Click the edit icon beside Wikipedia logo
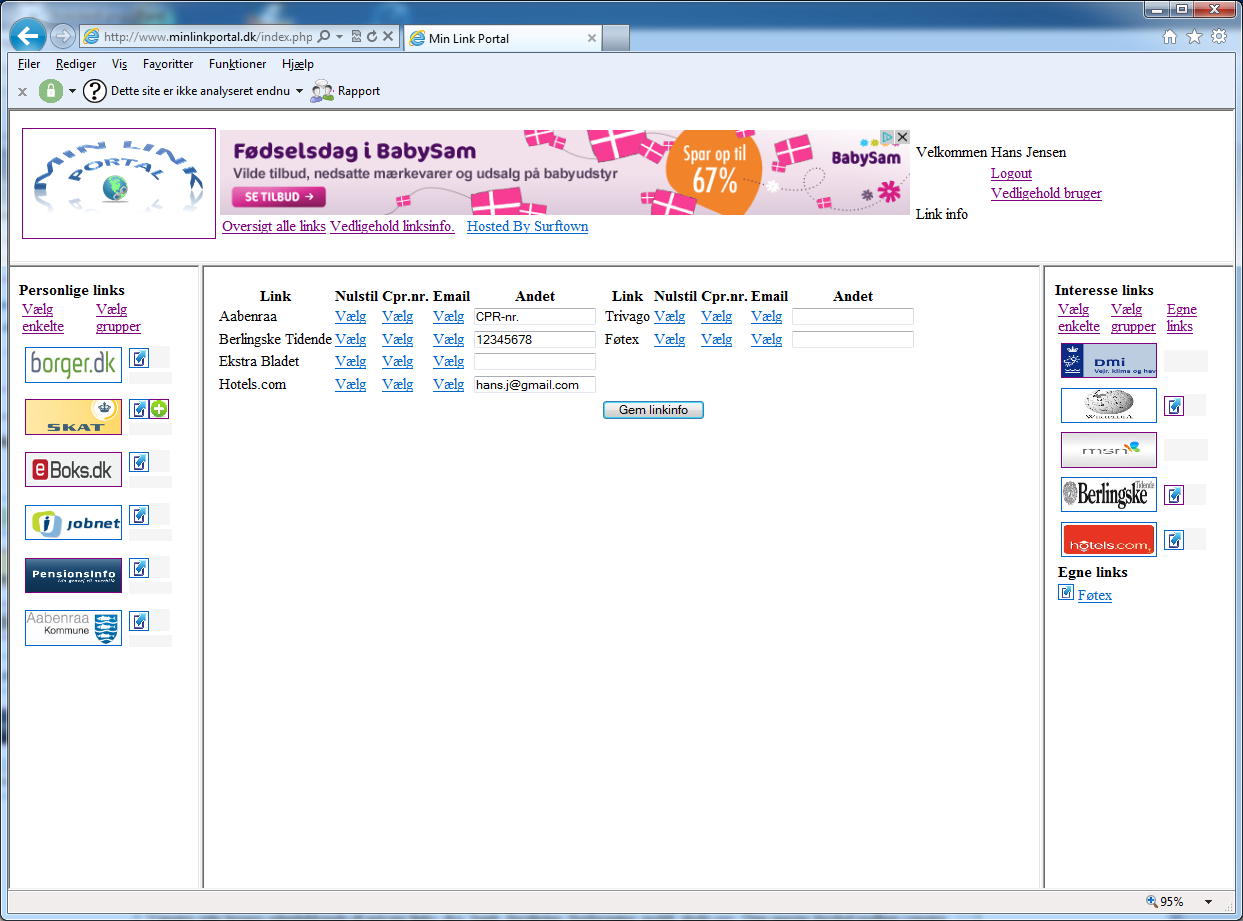Screen dimensions: 1243x921 (x=1174, y=405)
